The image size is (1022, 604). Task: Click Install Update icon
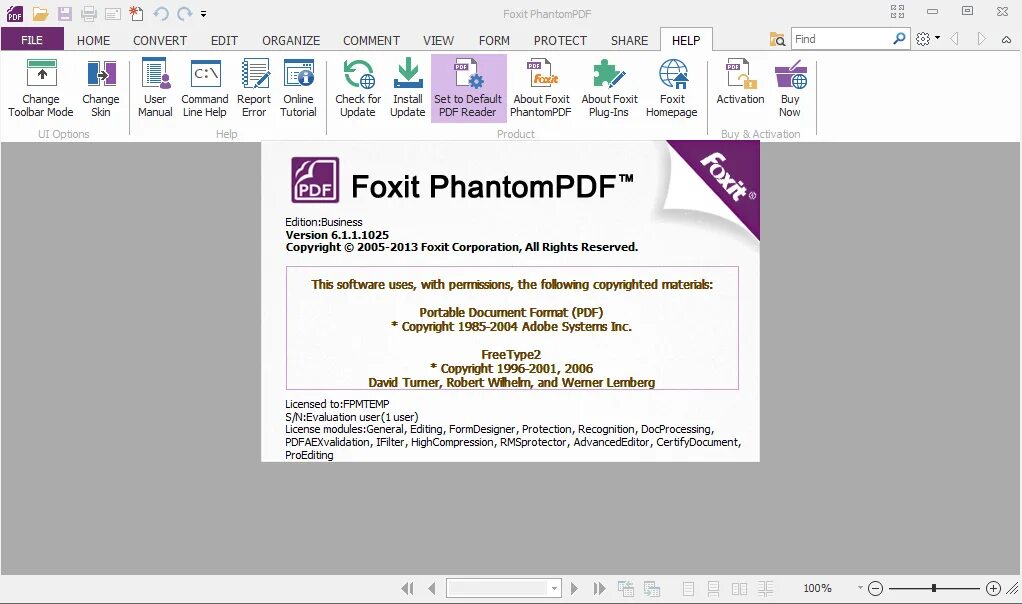pos(408,73)
